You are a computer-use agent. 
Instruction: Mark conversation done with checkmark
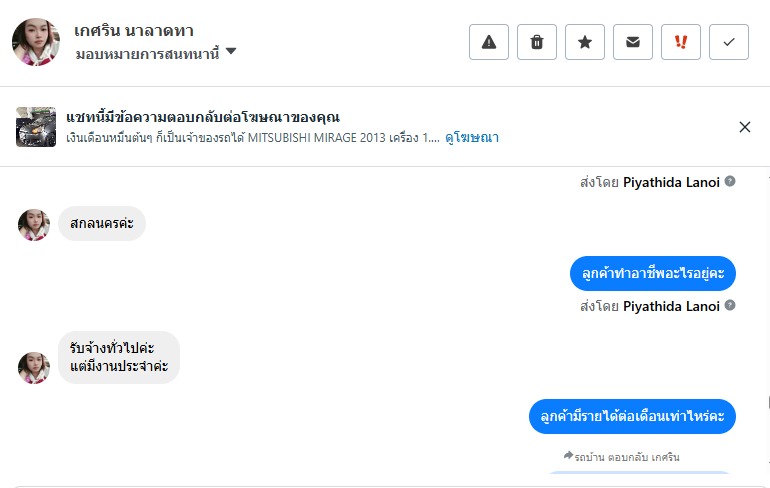coord(729,42)
